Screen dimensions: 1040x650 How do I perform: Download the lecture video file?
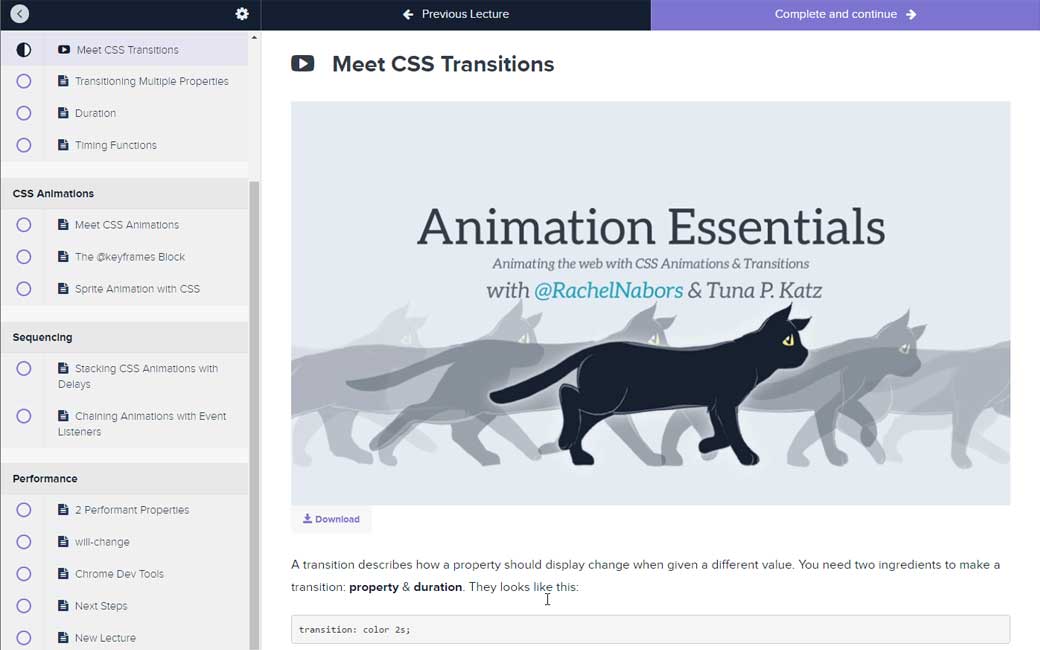click(332, 519)
